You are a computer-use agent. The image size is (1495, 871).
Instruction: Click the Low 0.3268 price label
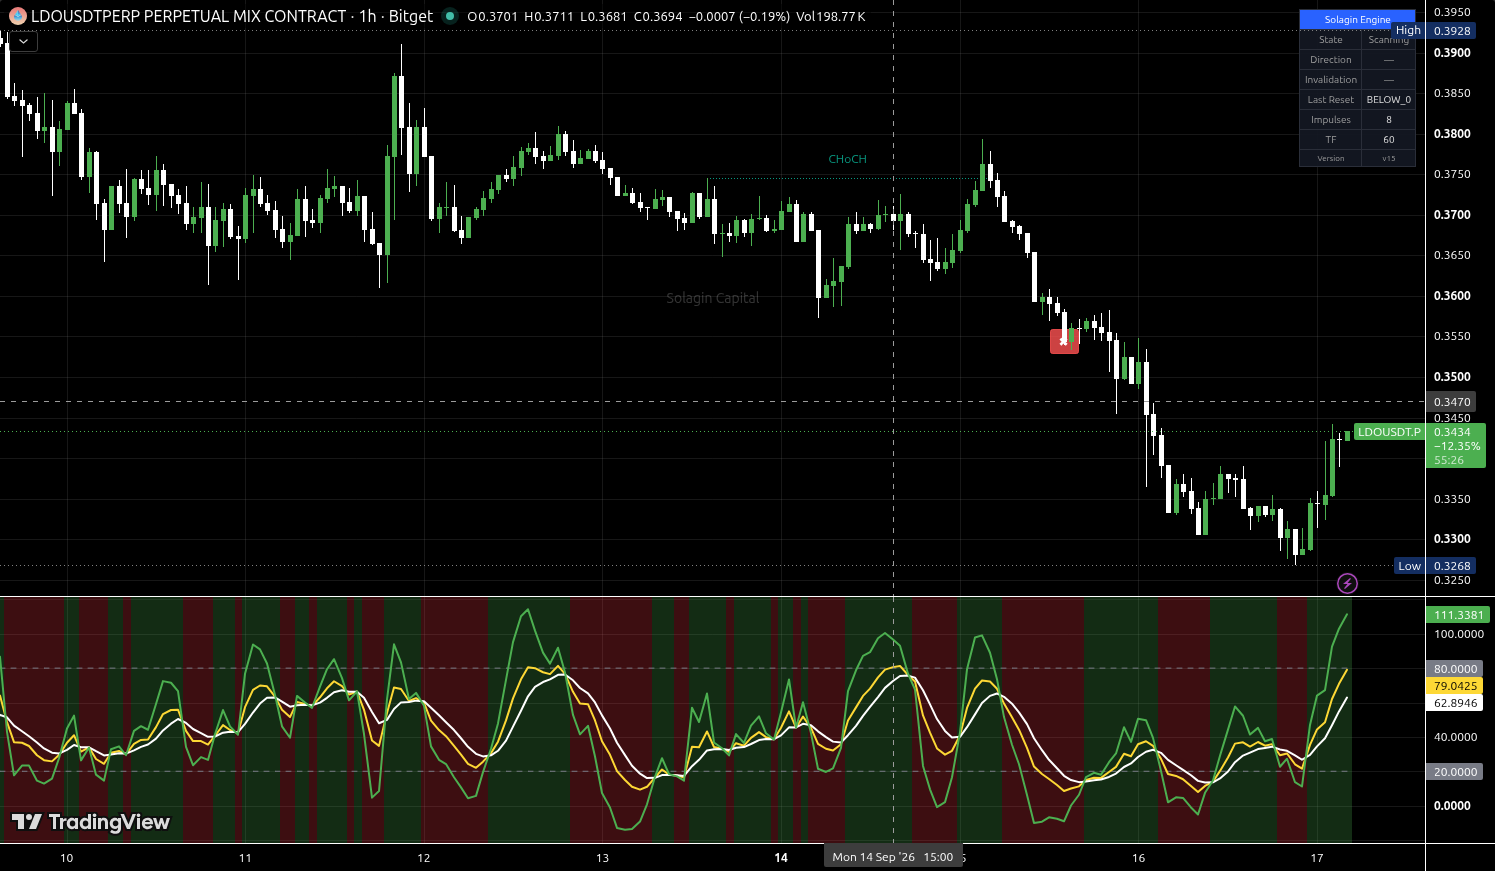click(1435, 566)
